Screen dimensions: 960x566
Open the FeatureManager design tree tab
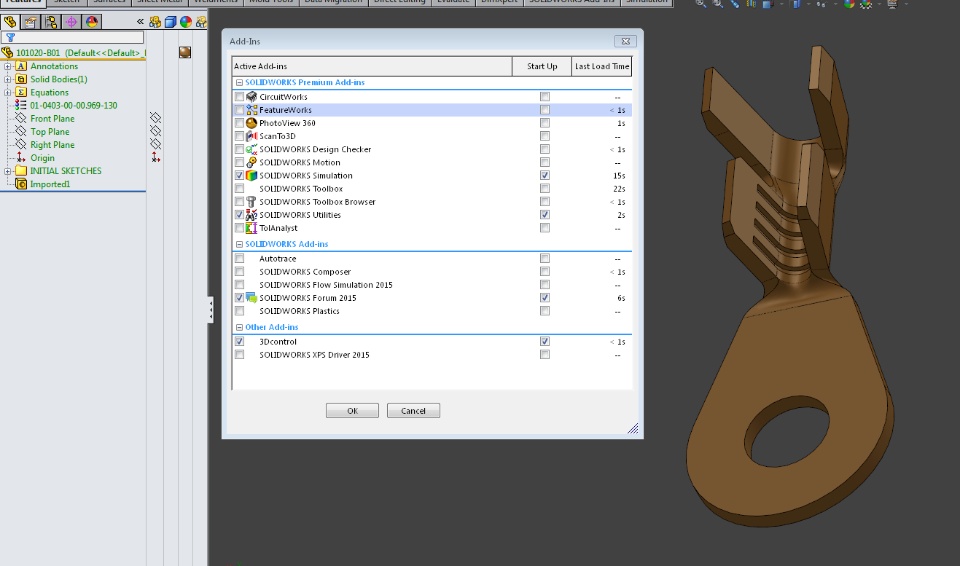pos(10,22)
